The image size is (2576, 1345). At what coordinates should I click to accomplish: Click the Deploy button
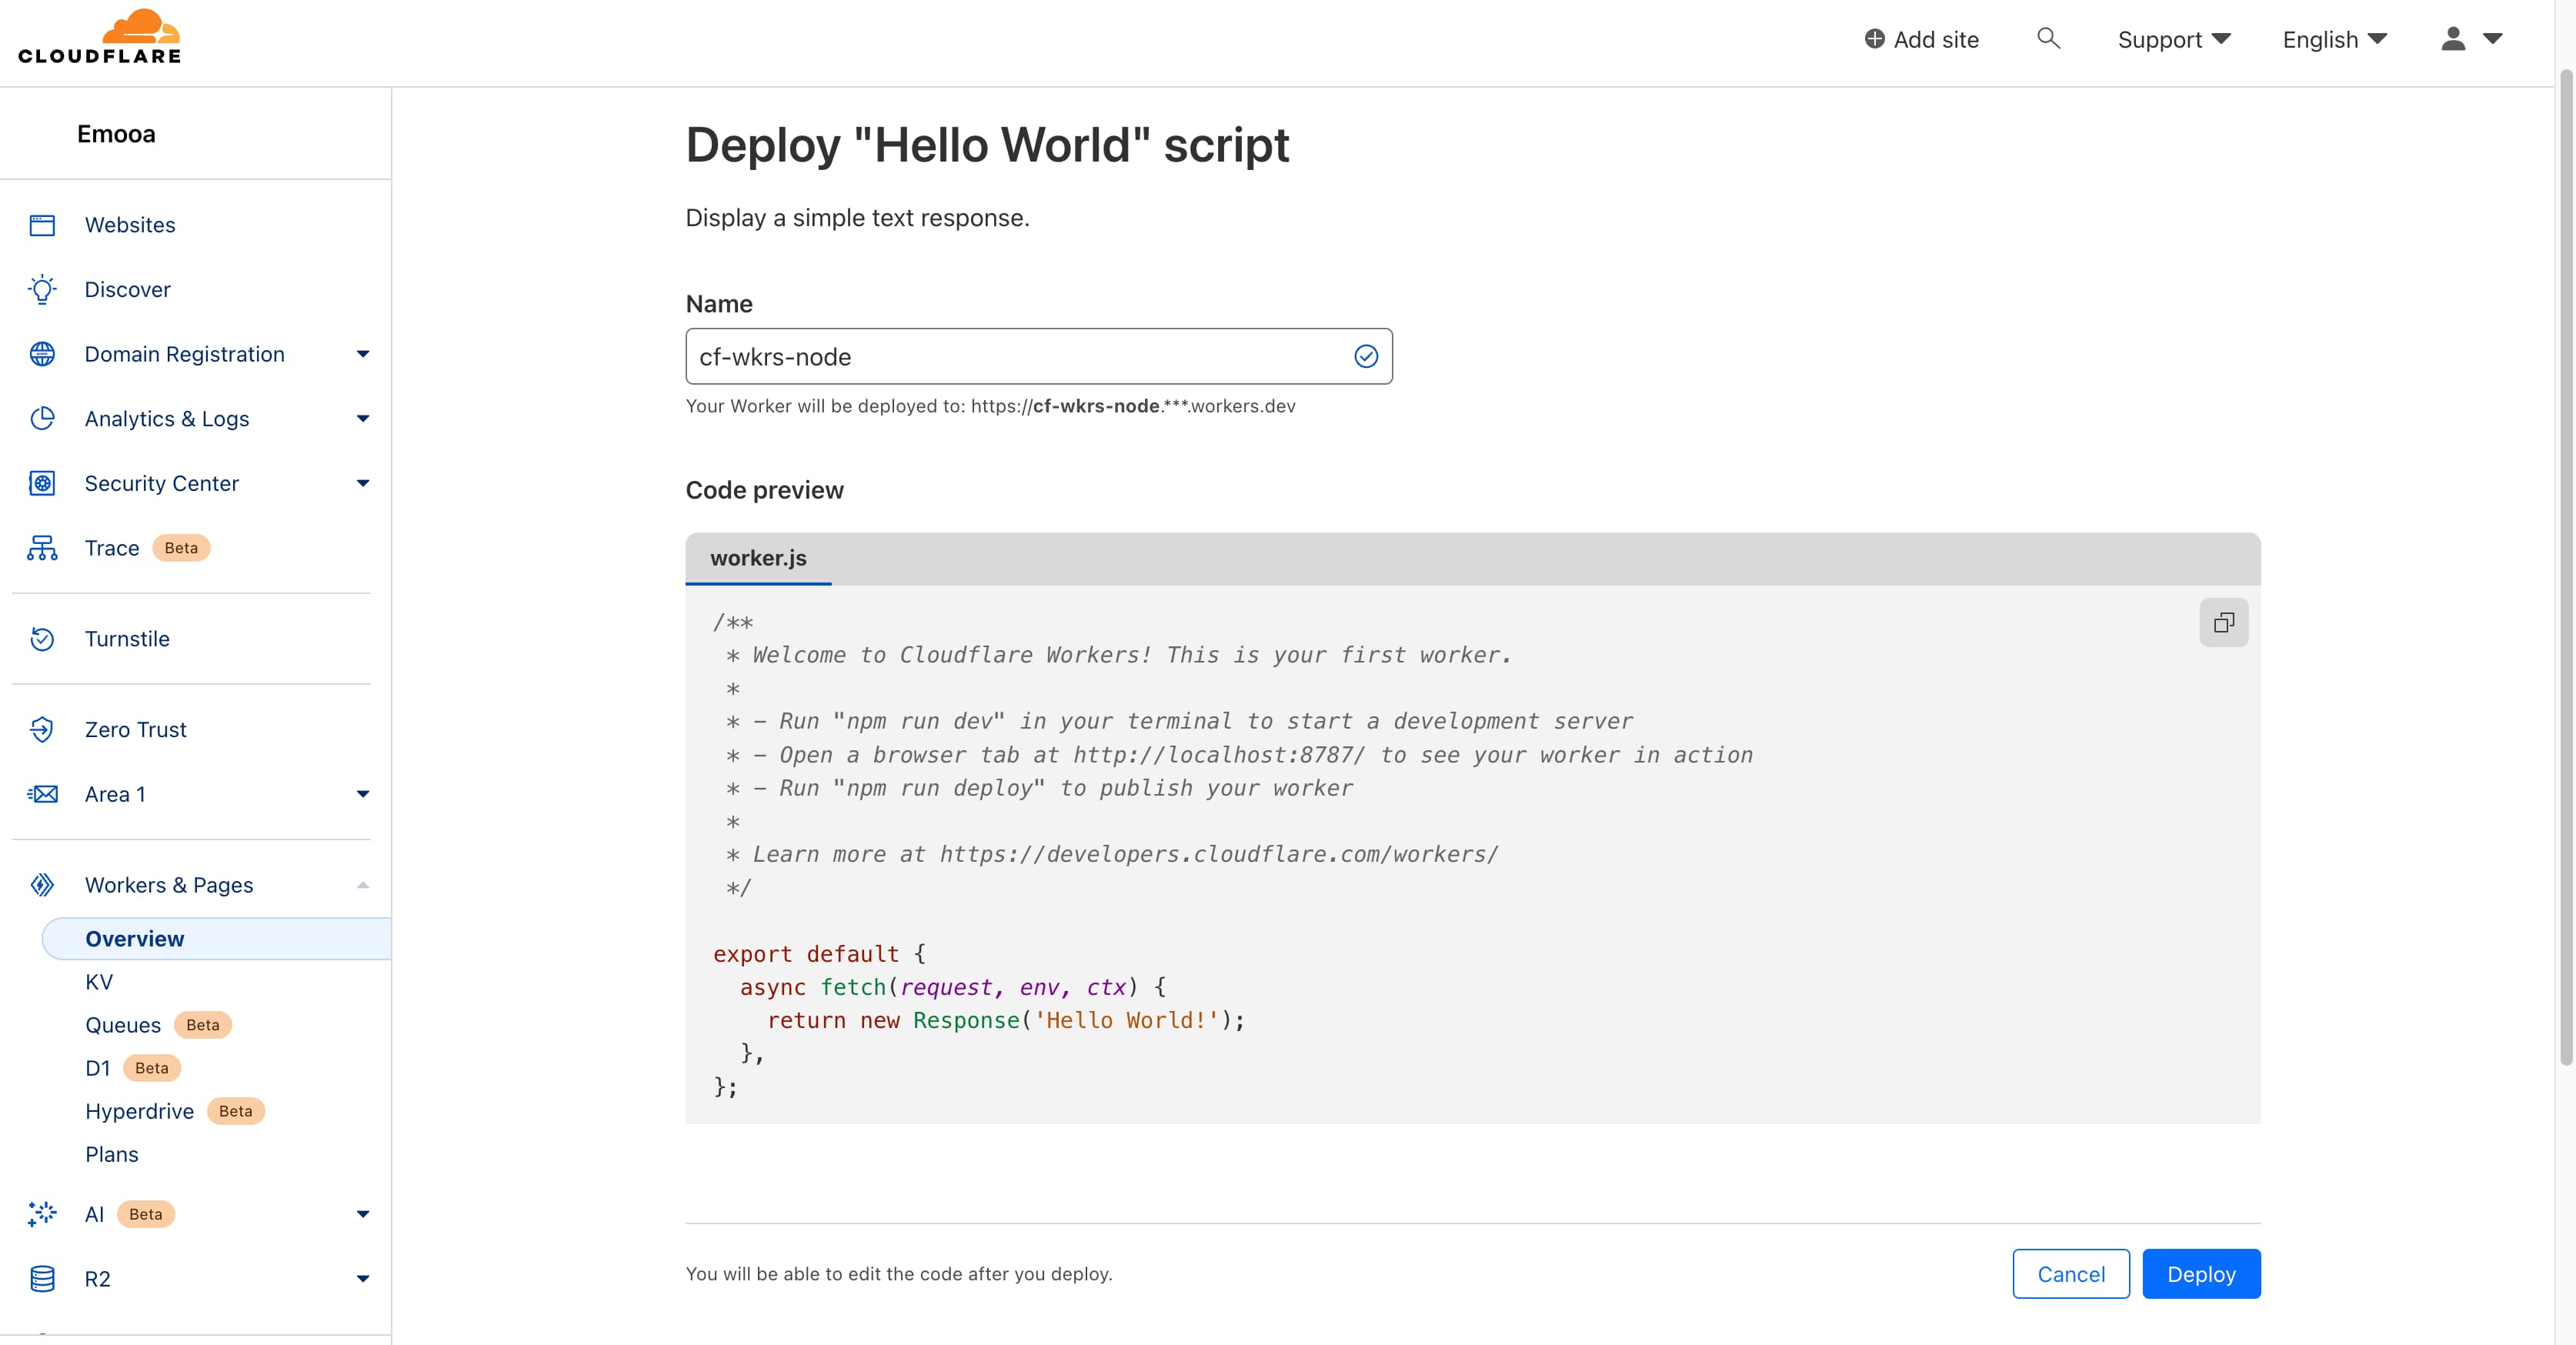click(x=2201, y=1274)
